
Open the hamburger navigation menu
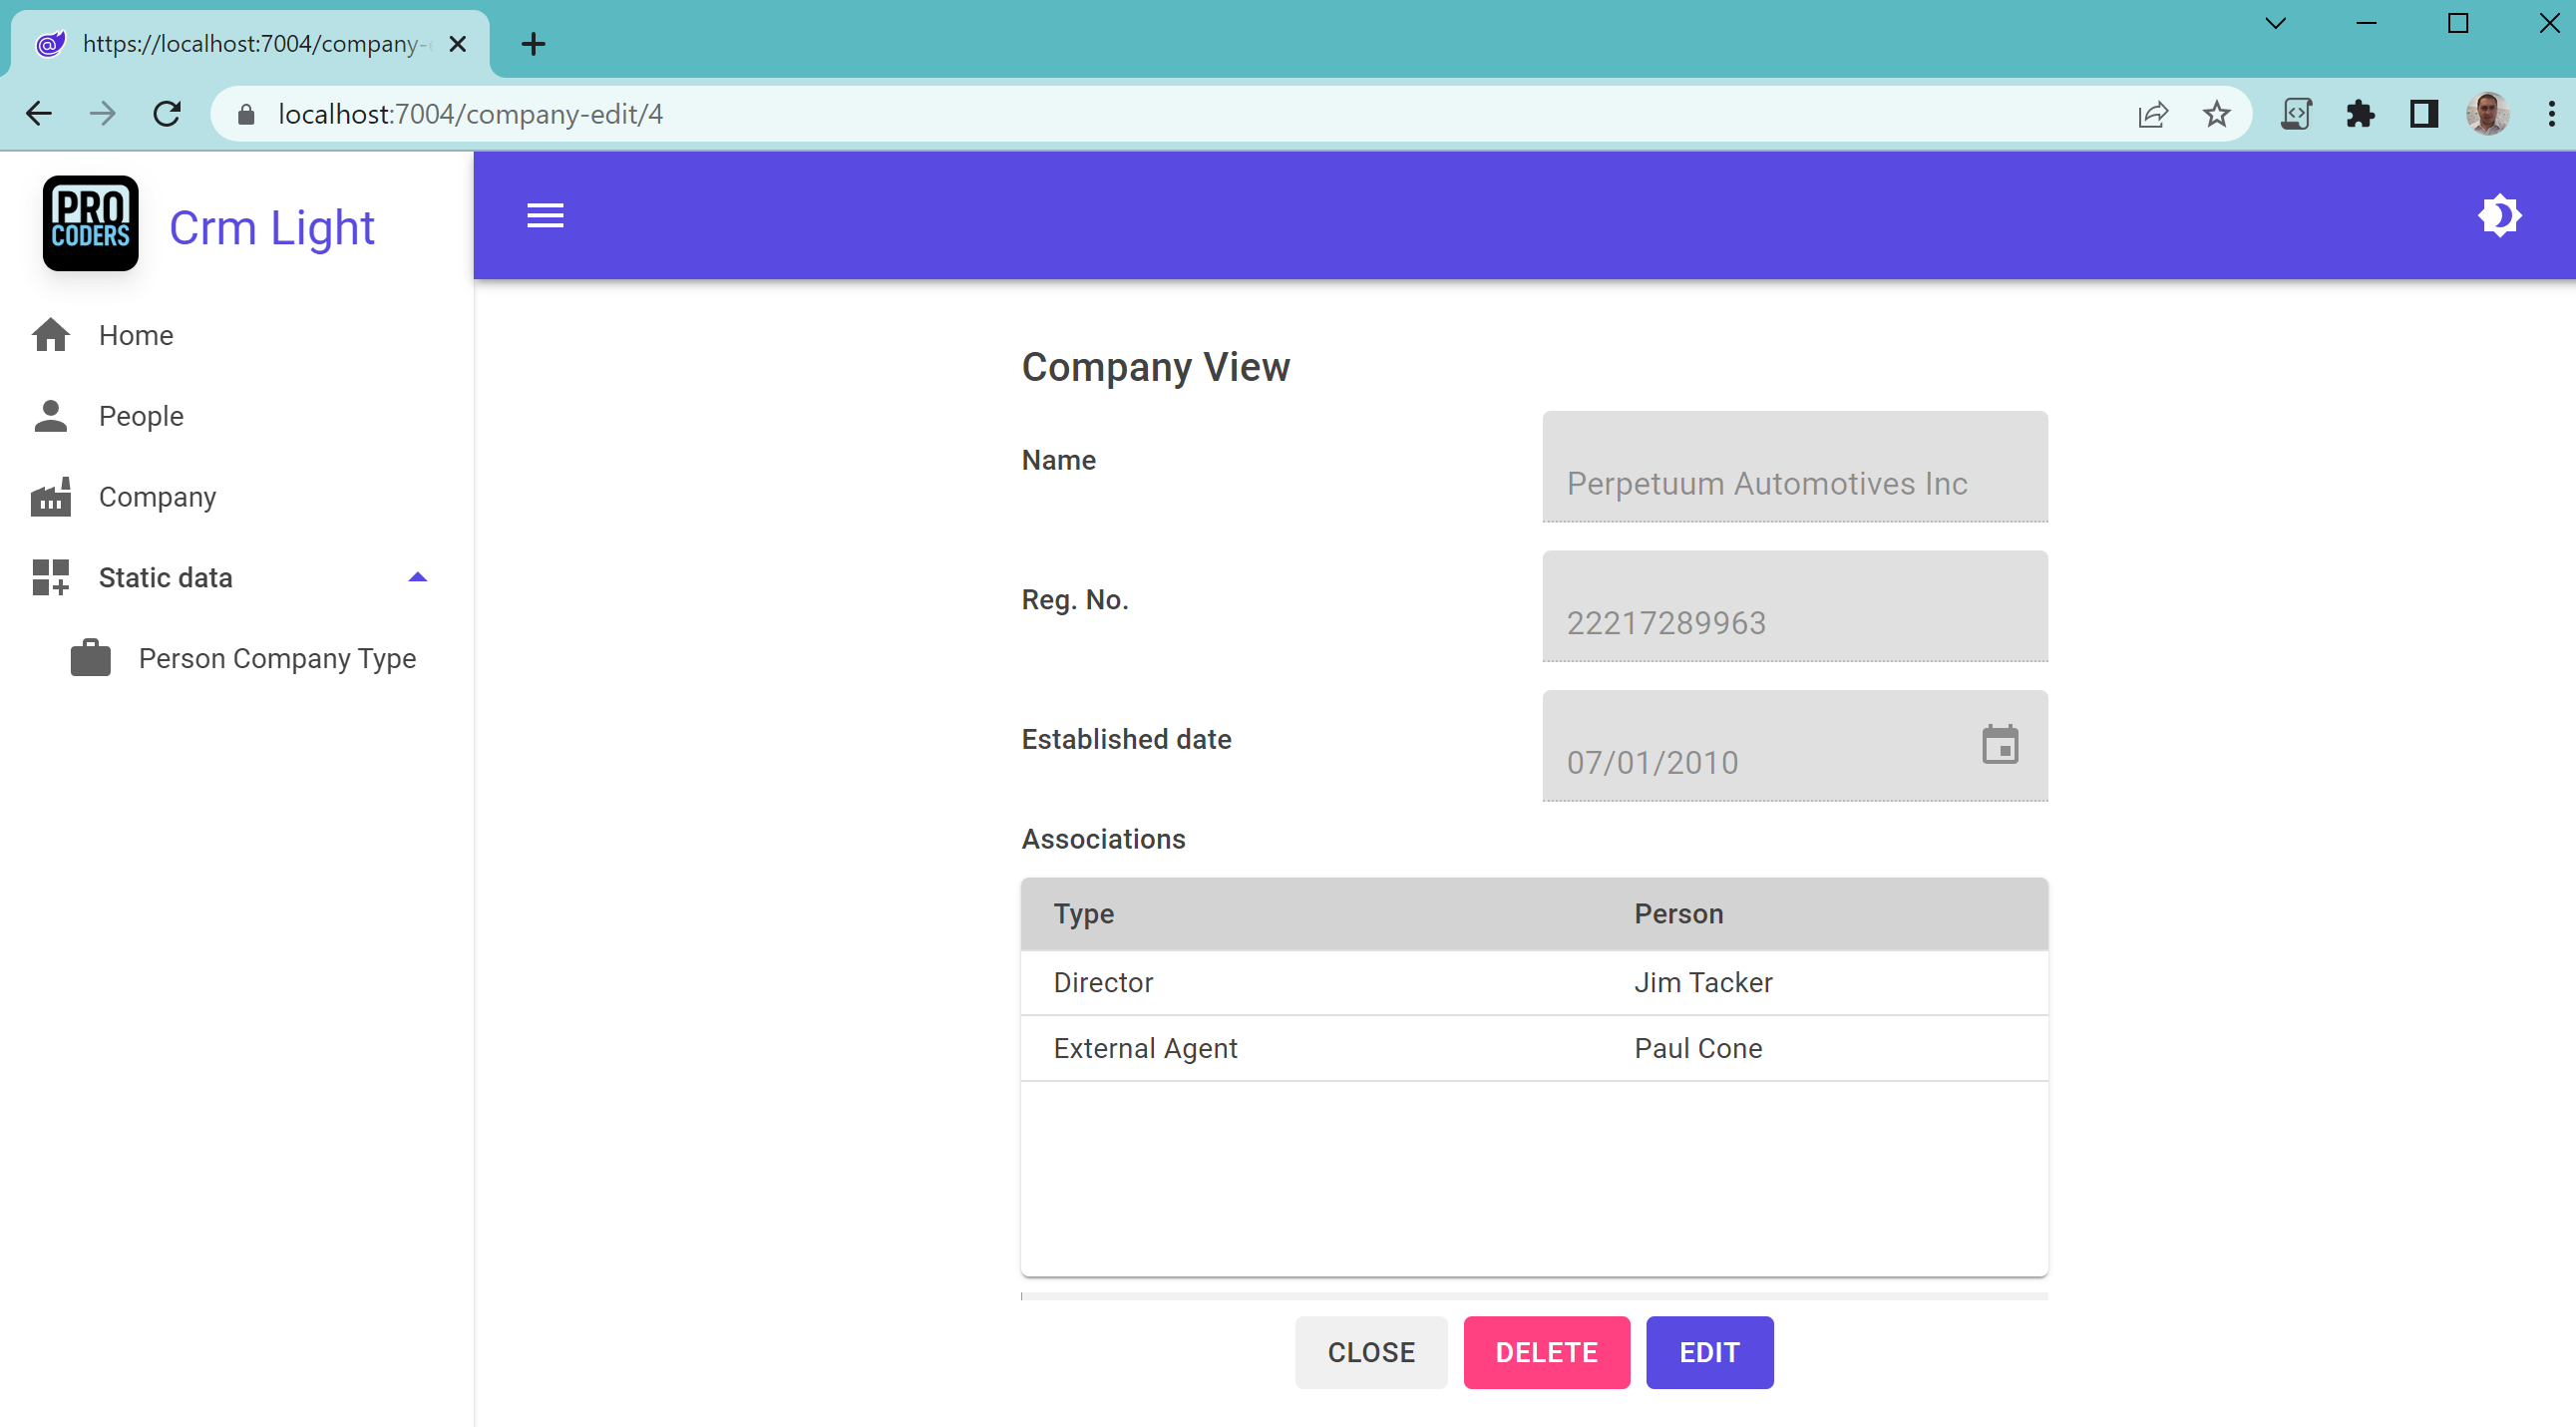pos(545,215)
